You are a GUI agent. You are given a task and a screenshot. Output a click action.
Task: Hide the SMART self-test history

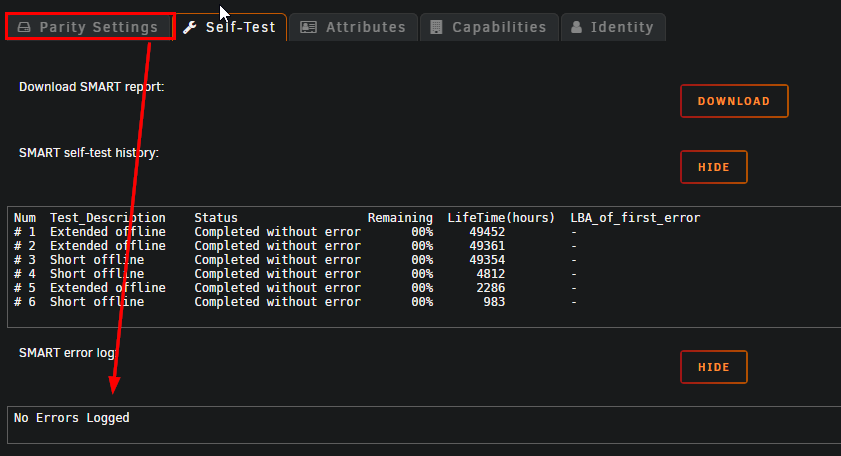(714, 167)
